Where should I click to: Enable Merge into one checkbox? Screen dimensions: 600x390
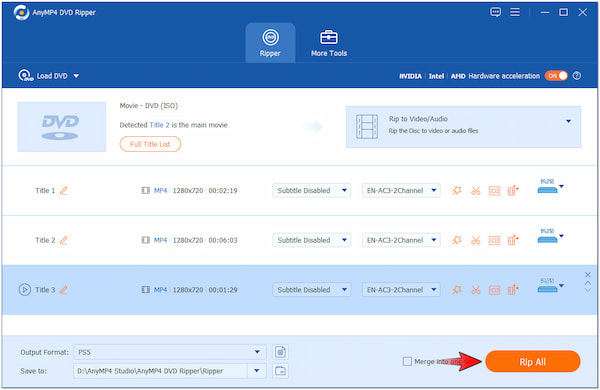[407, 361]
